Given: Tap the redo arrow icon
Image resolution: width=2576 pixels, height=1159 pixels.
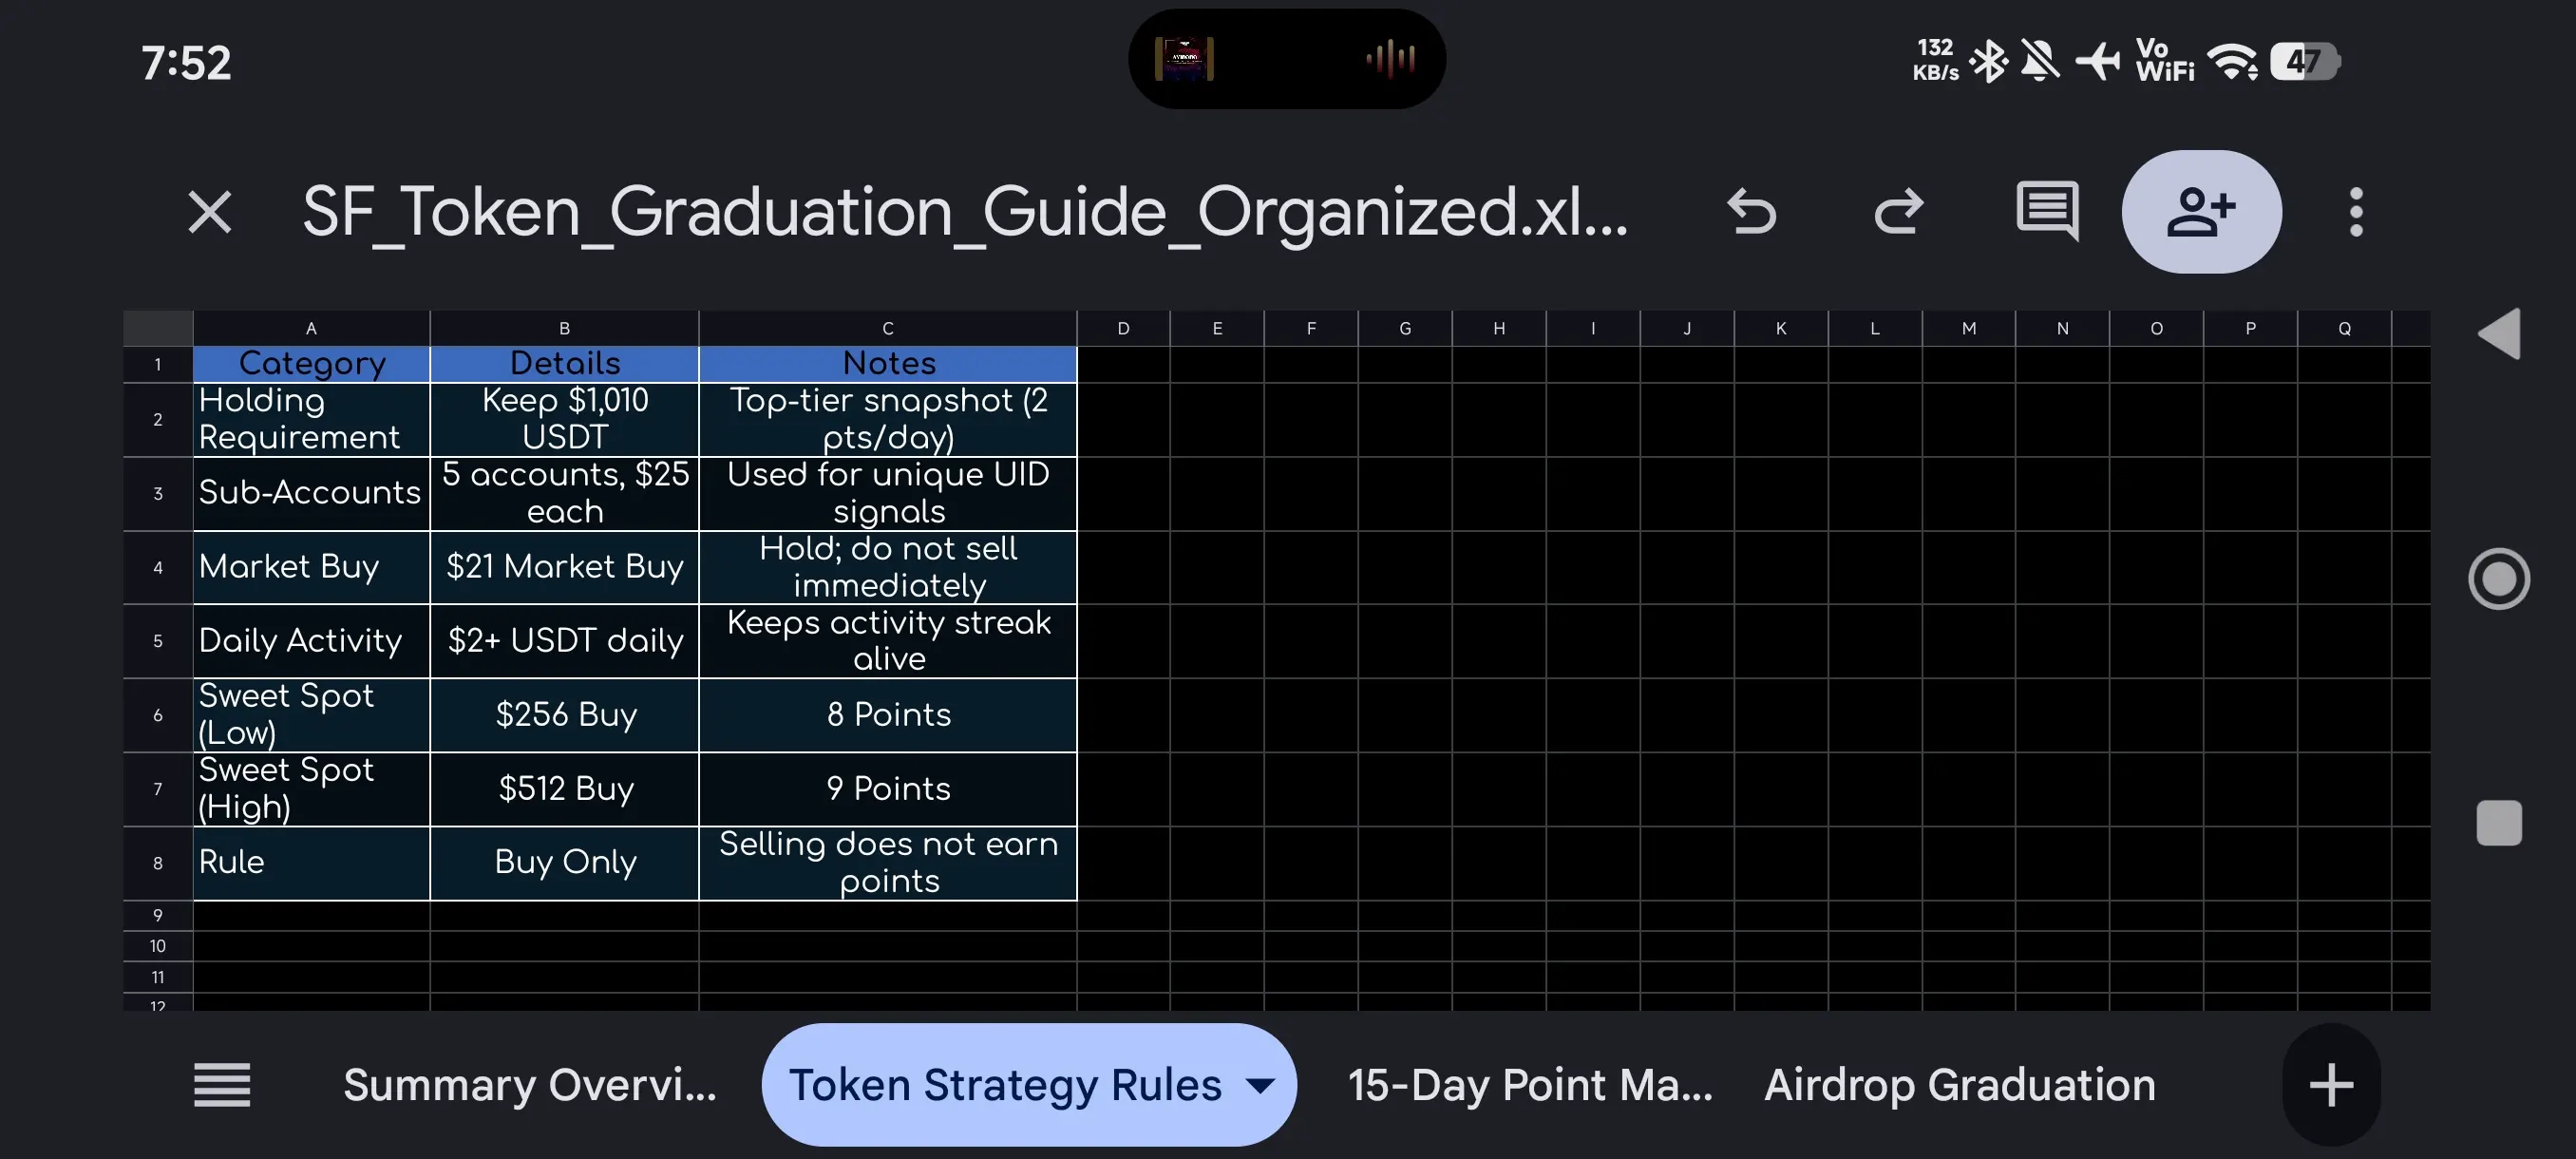Looking at the screenshot, I should 1898,212.
